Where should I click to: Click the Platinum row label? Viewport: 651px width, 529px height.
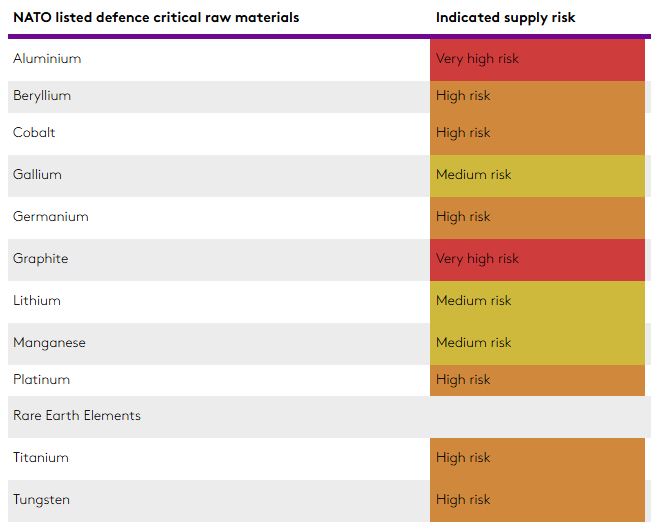point(42,380)
